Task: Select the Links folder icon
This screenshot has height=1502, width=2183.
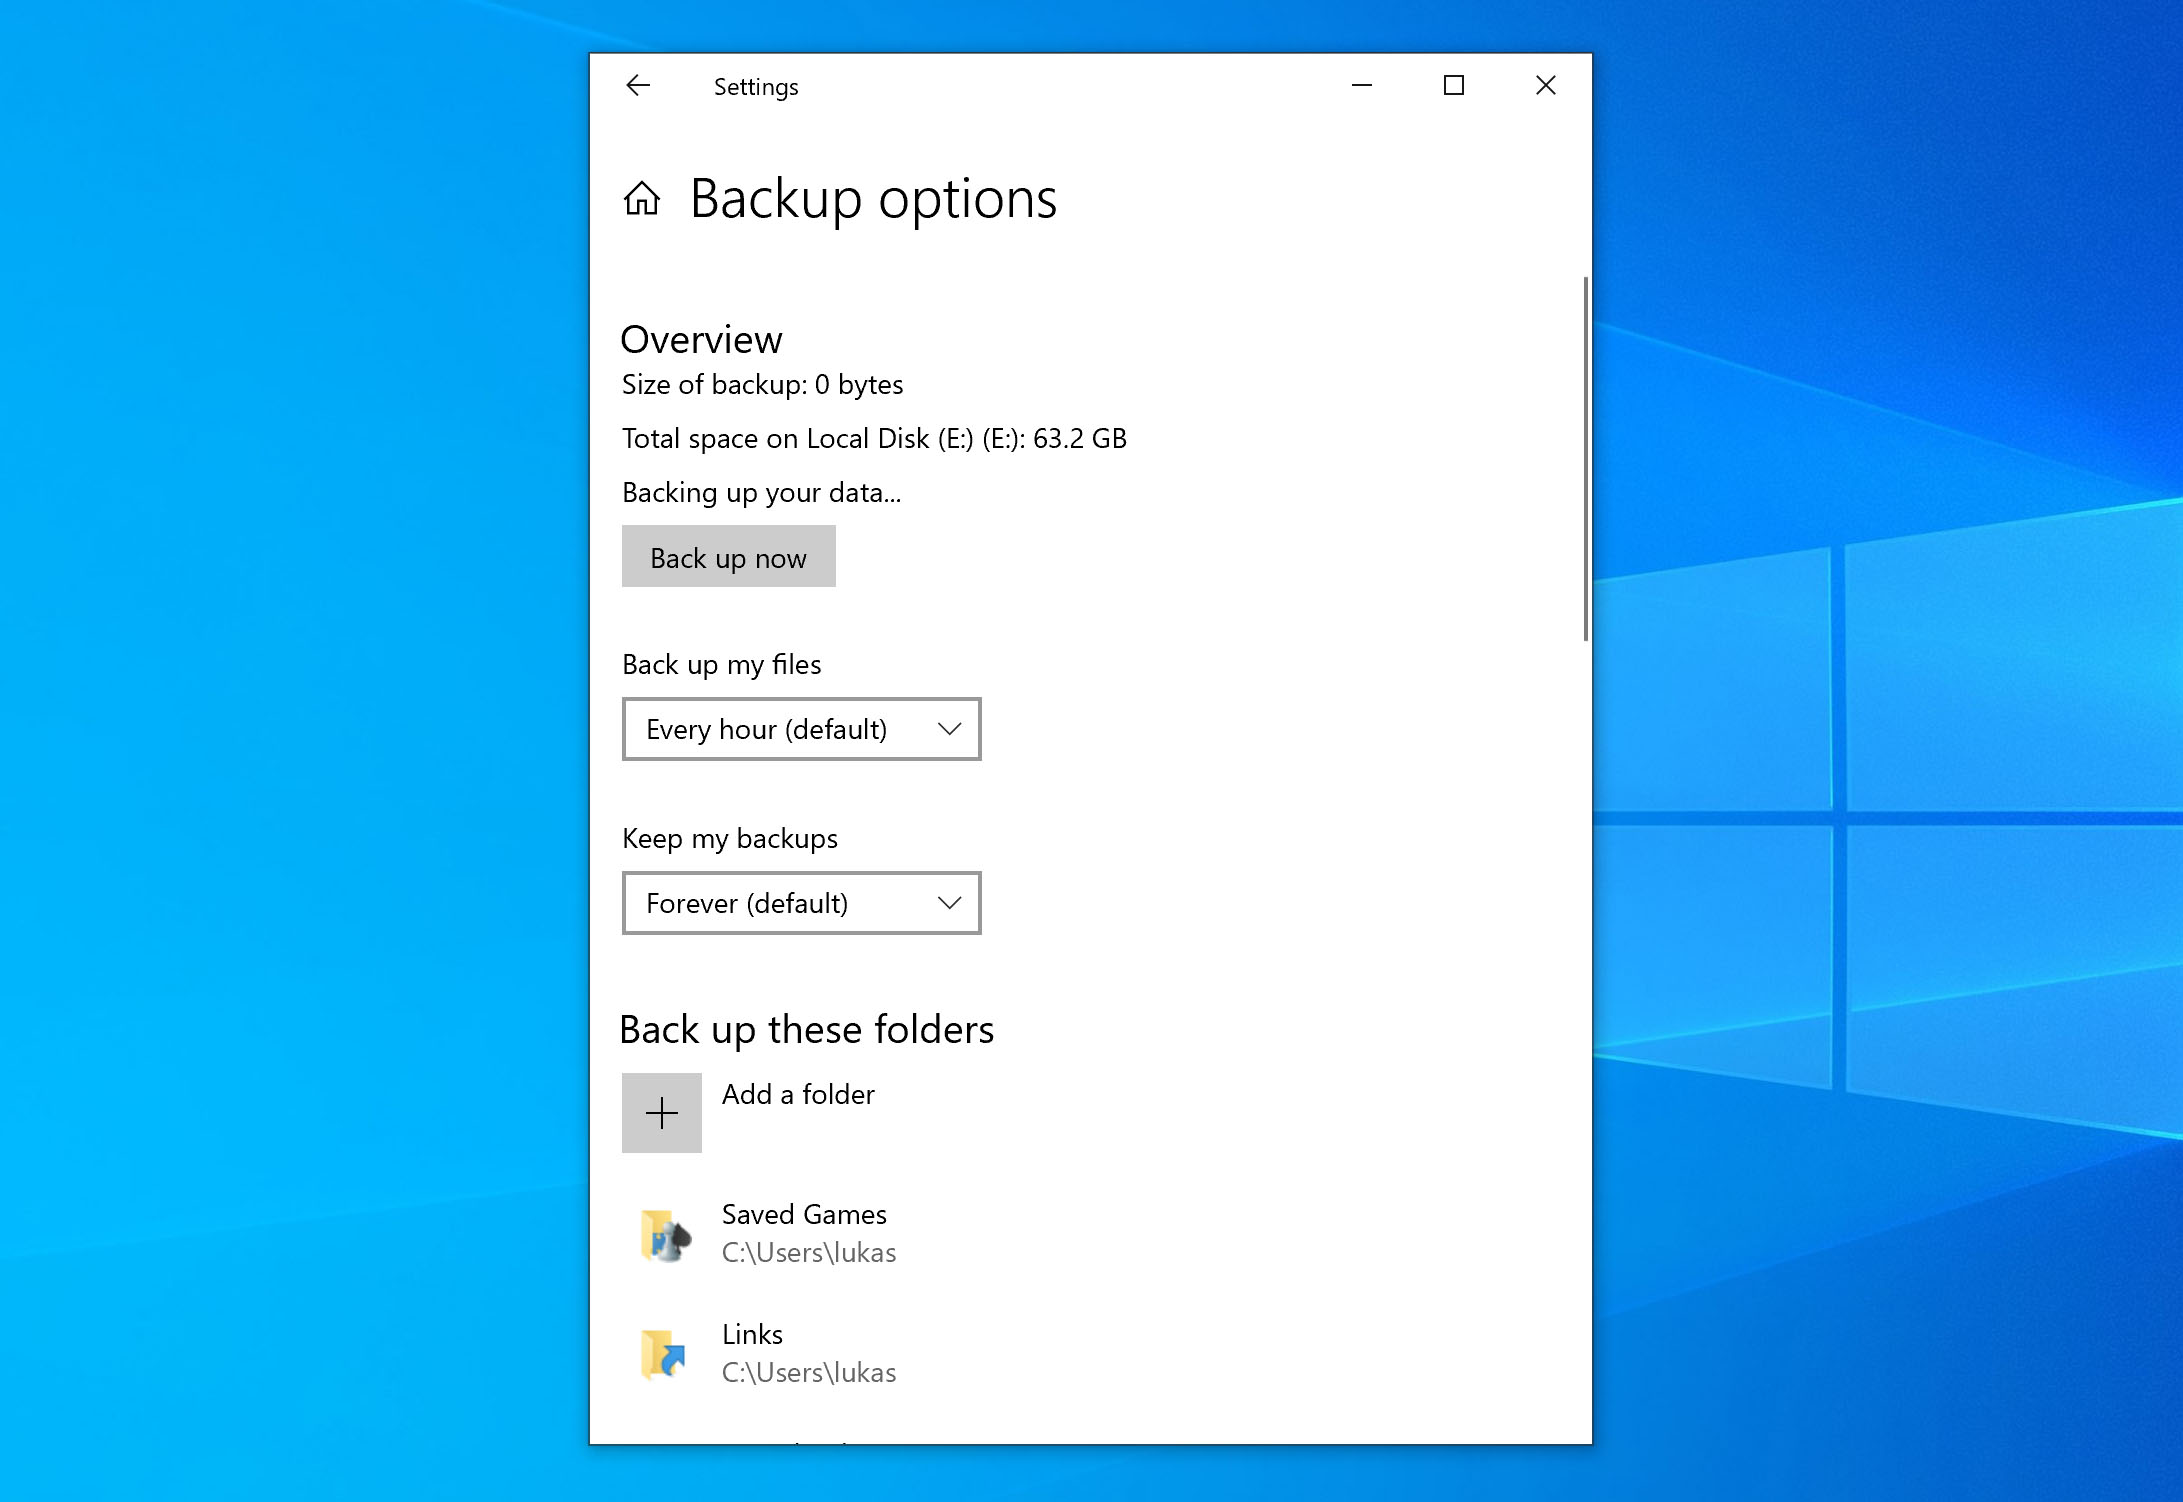Action: tap(664, 1354)
